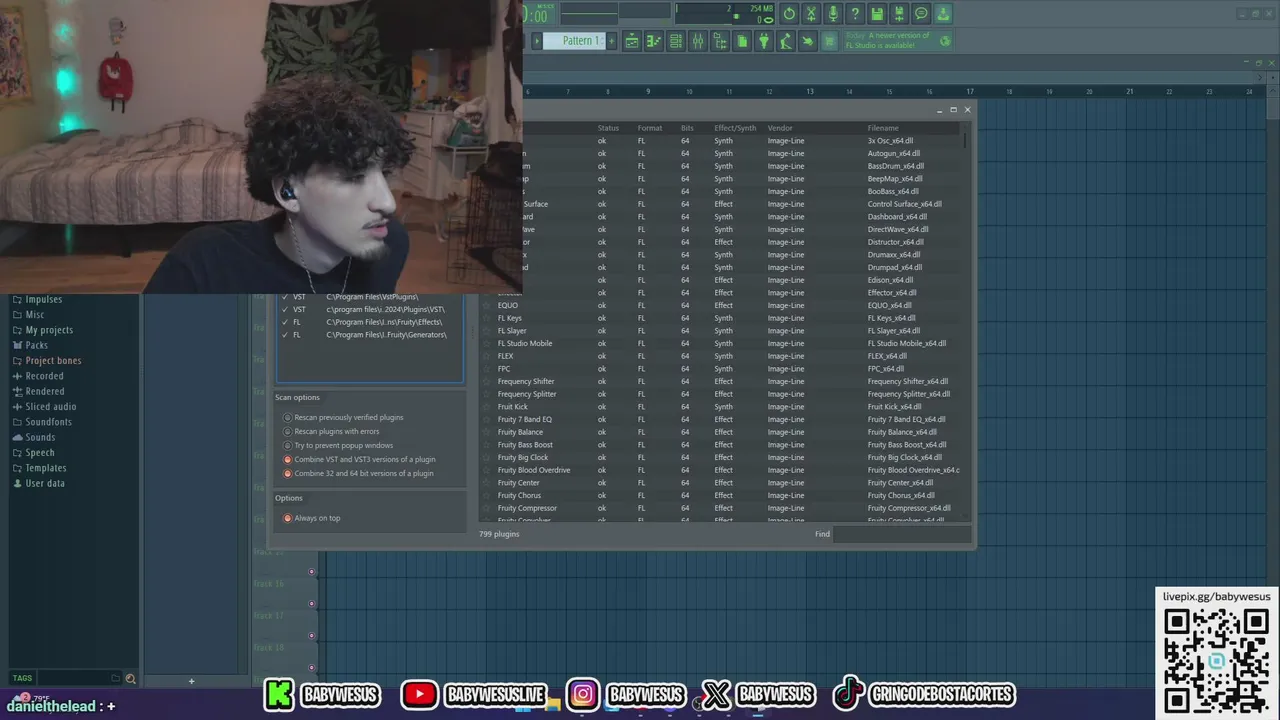
Task: Click the magnifier search icon in browser
Action: click(130, 678)
